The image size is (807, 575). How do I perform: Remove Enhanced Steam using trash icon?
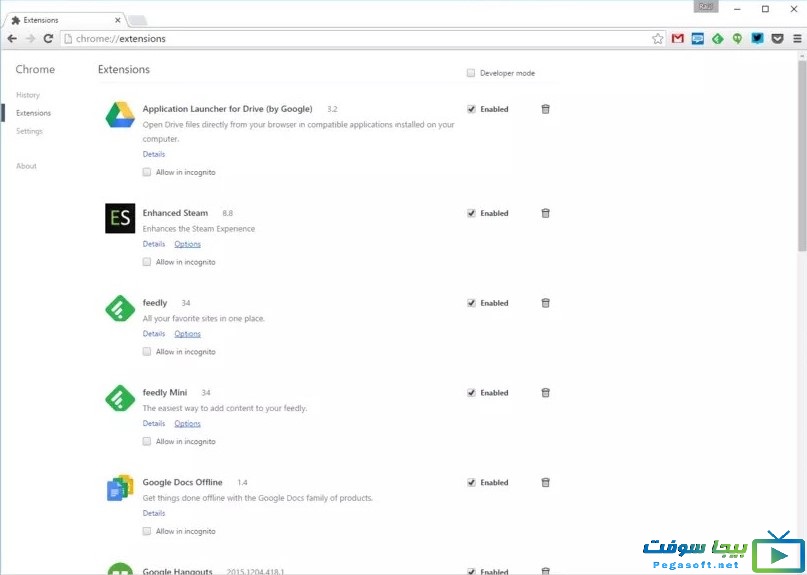coord(546,213)
